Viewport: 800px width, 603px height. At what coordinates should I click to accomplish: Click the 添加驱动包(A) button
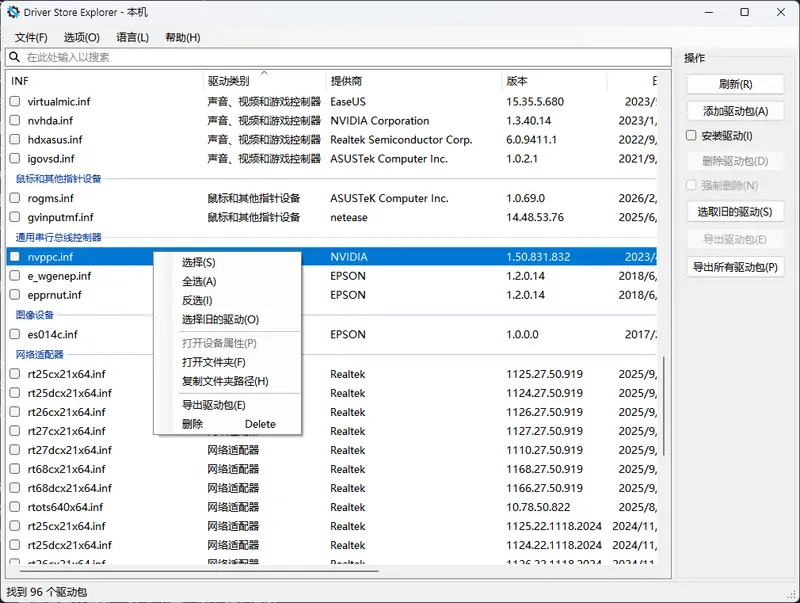(735, 111)
